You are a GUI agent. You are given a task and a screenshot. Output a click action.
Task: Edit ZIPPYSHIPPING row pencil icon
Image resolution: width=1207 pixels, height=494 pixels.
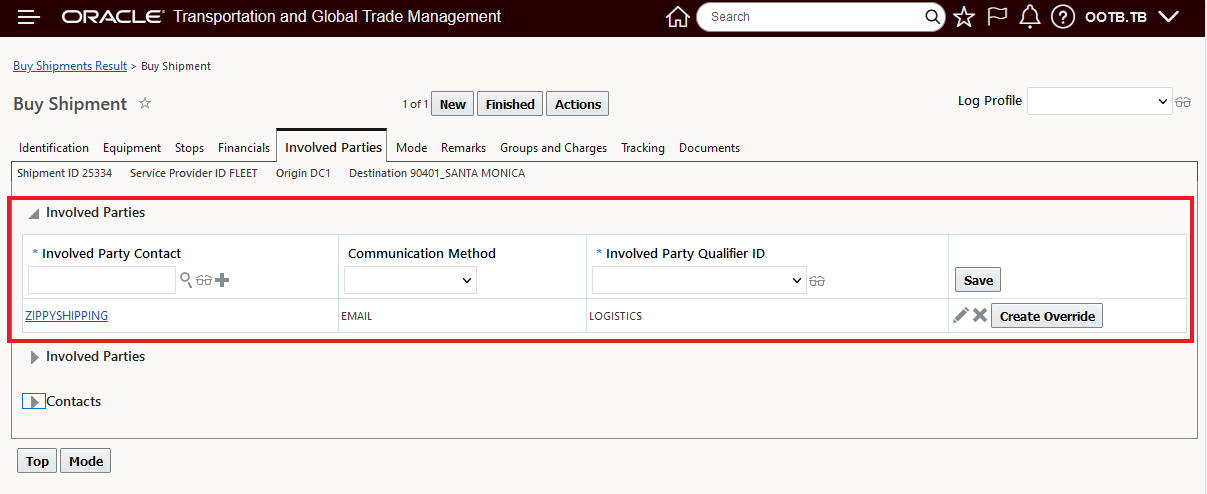(x=961, y=316)
